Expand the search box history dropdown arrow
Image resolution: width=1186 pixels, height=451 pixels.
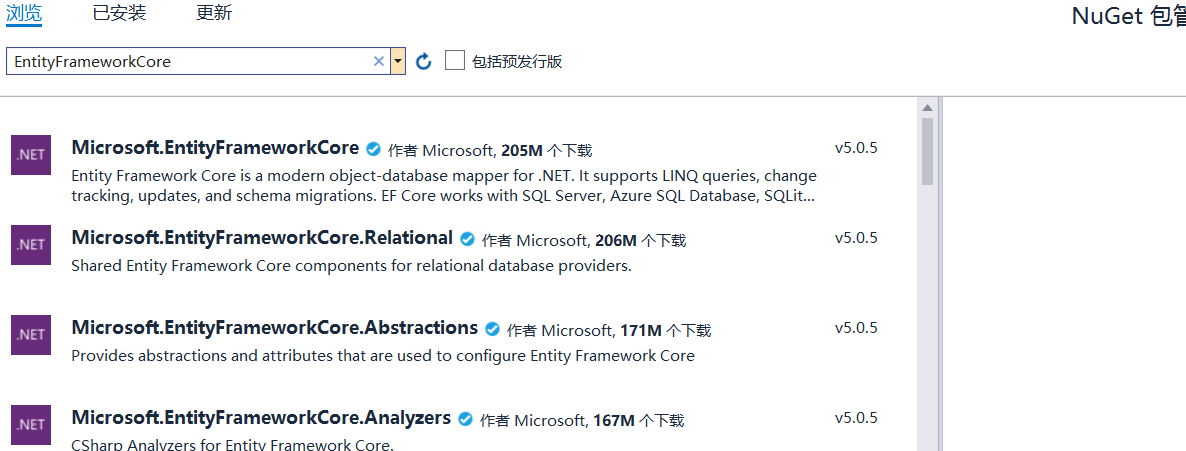[398, 61]
